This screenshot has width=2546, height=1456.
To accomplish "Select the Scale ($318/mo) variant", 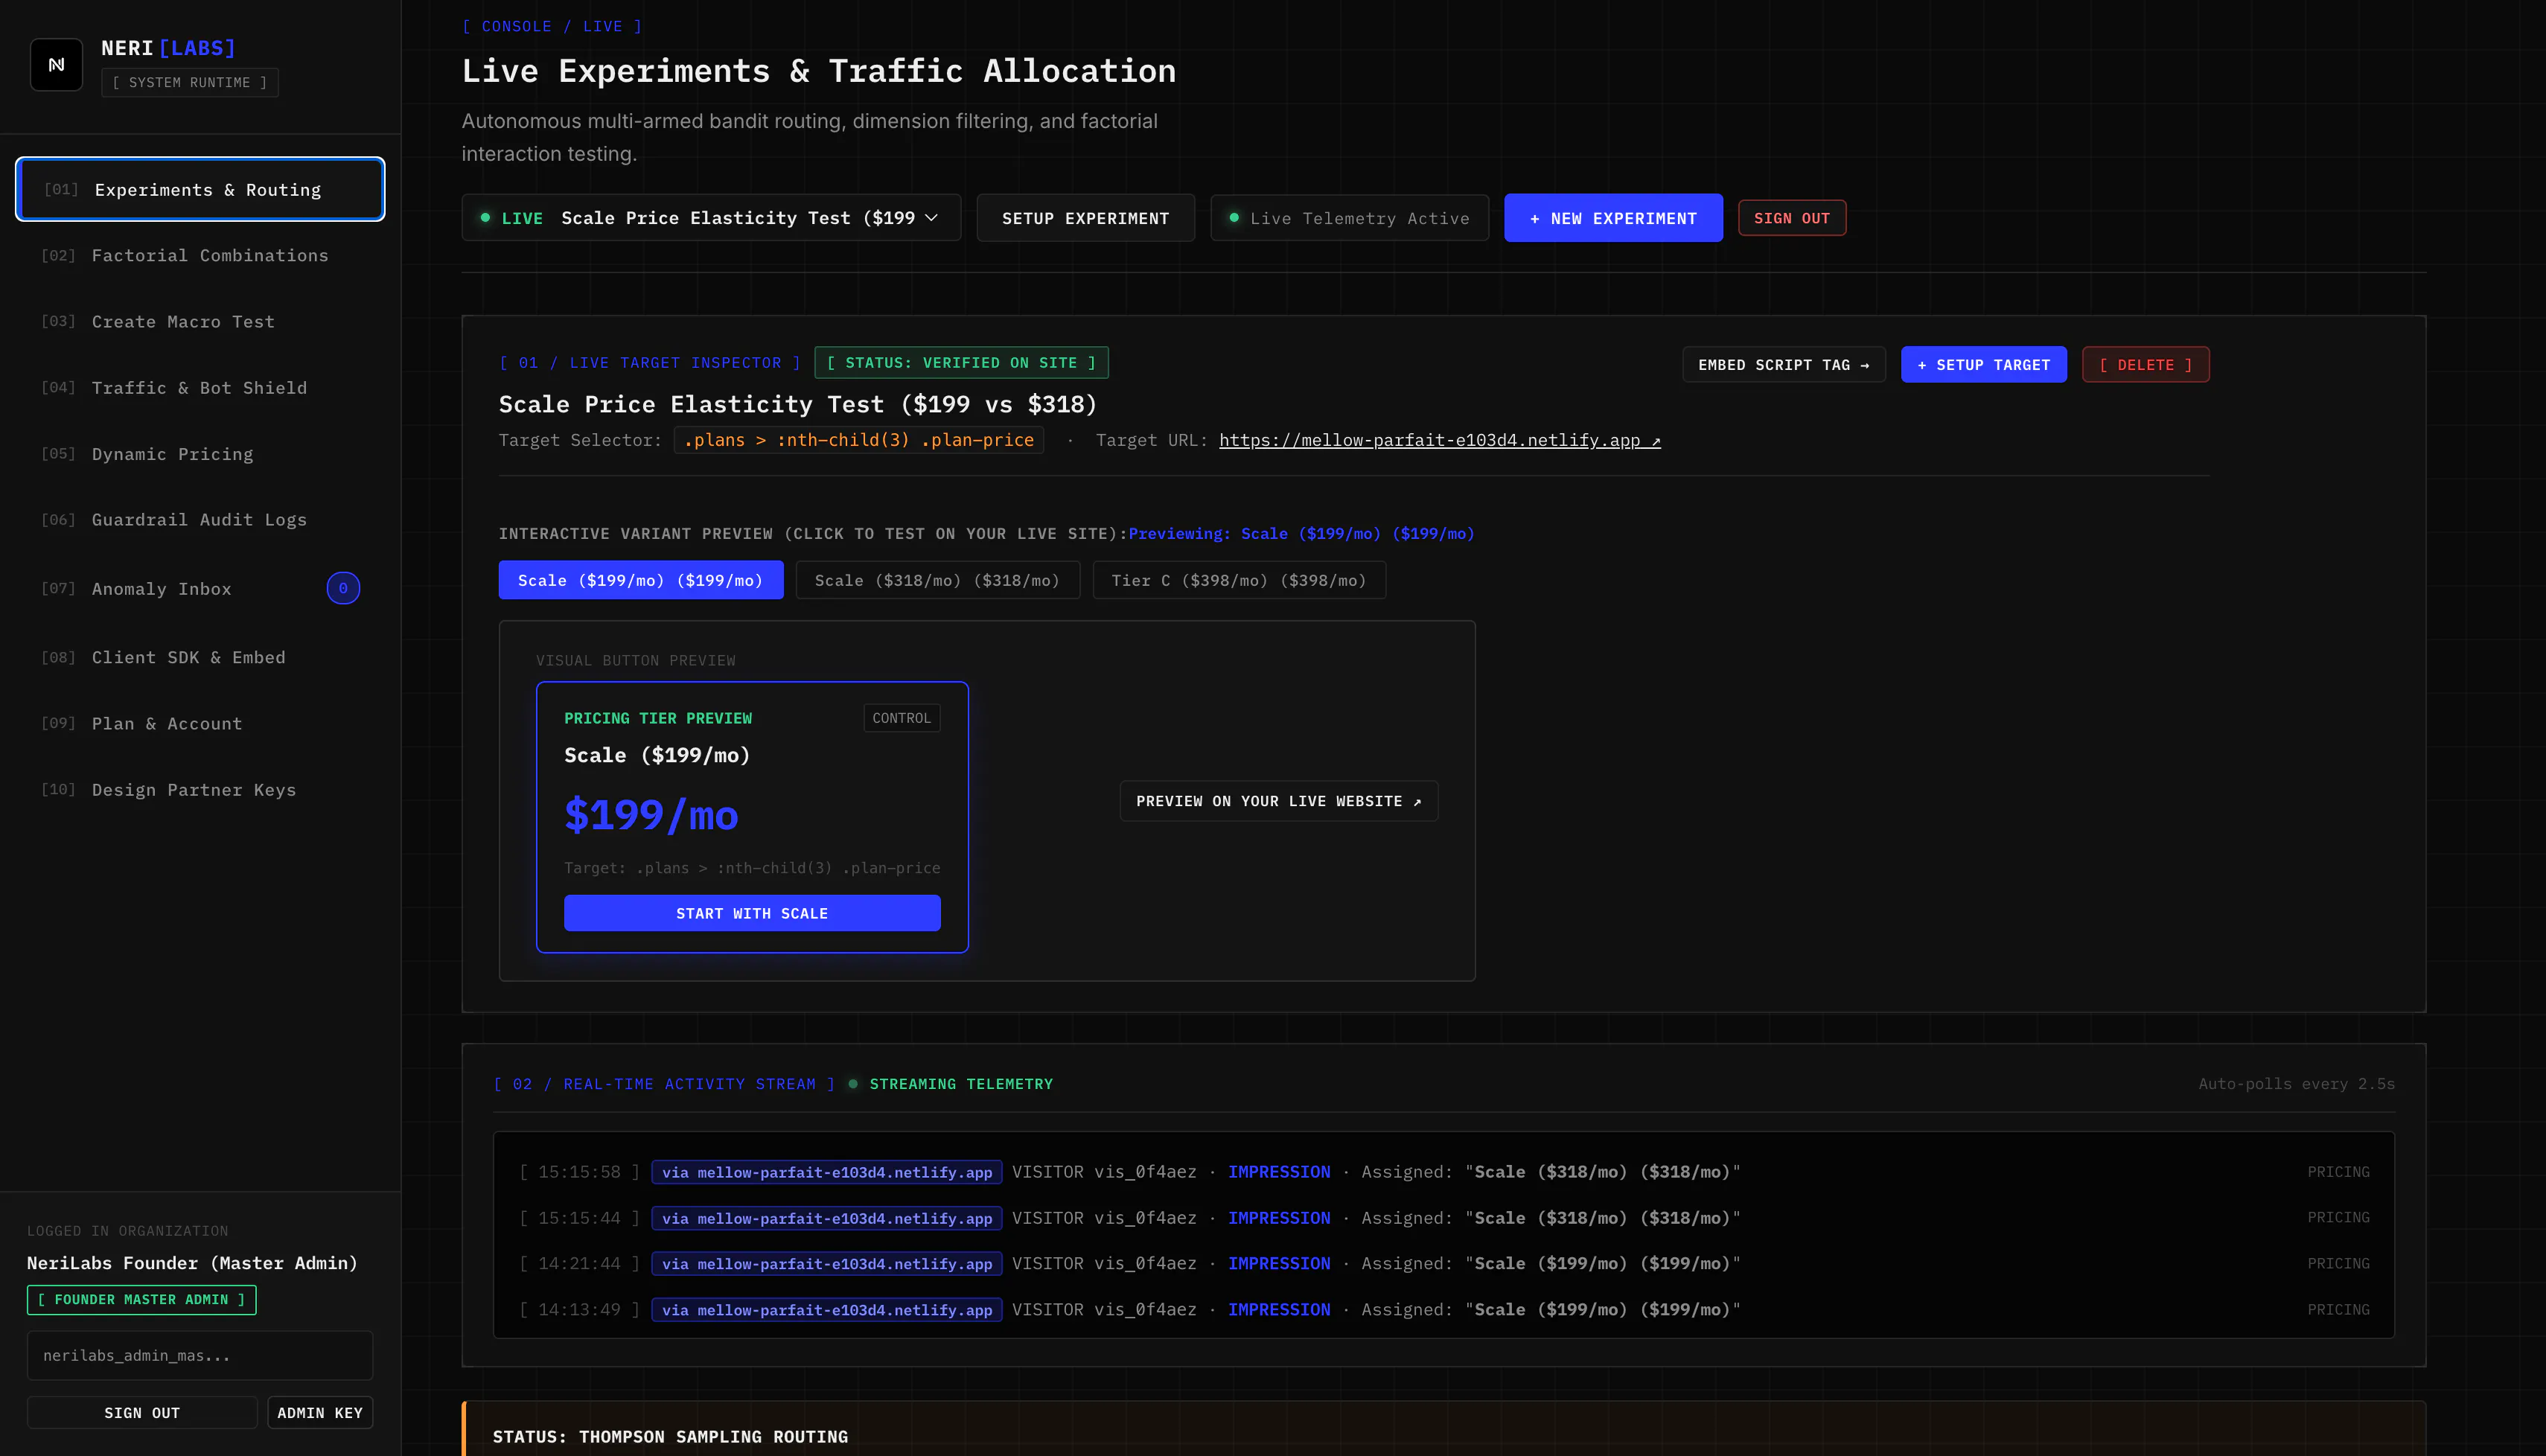I will coord(937,580).
